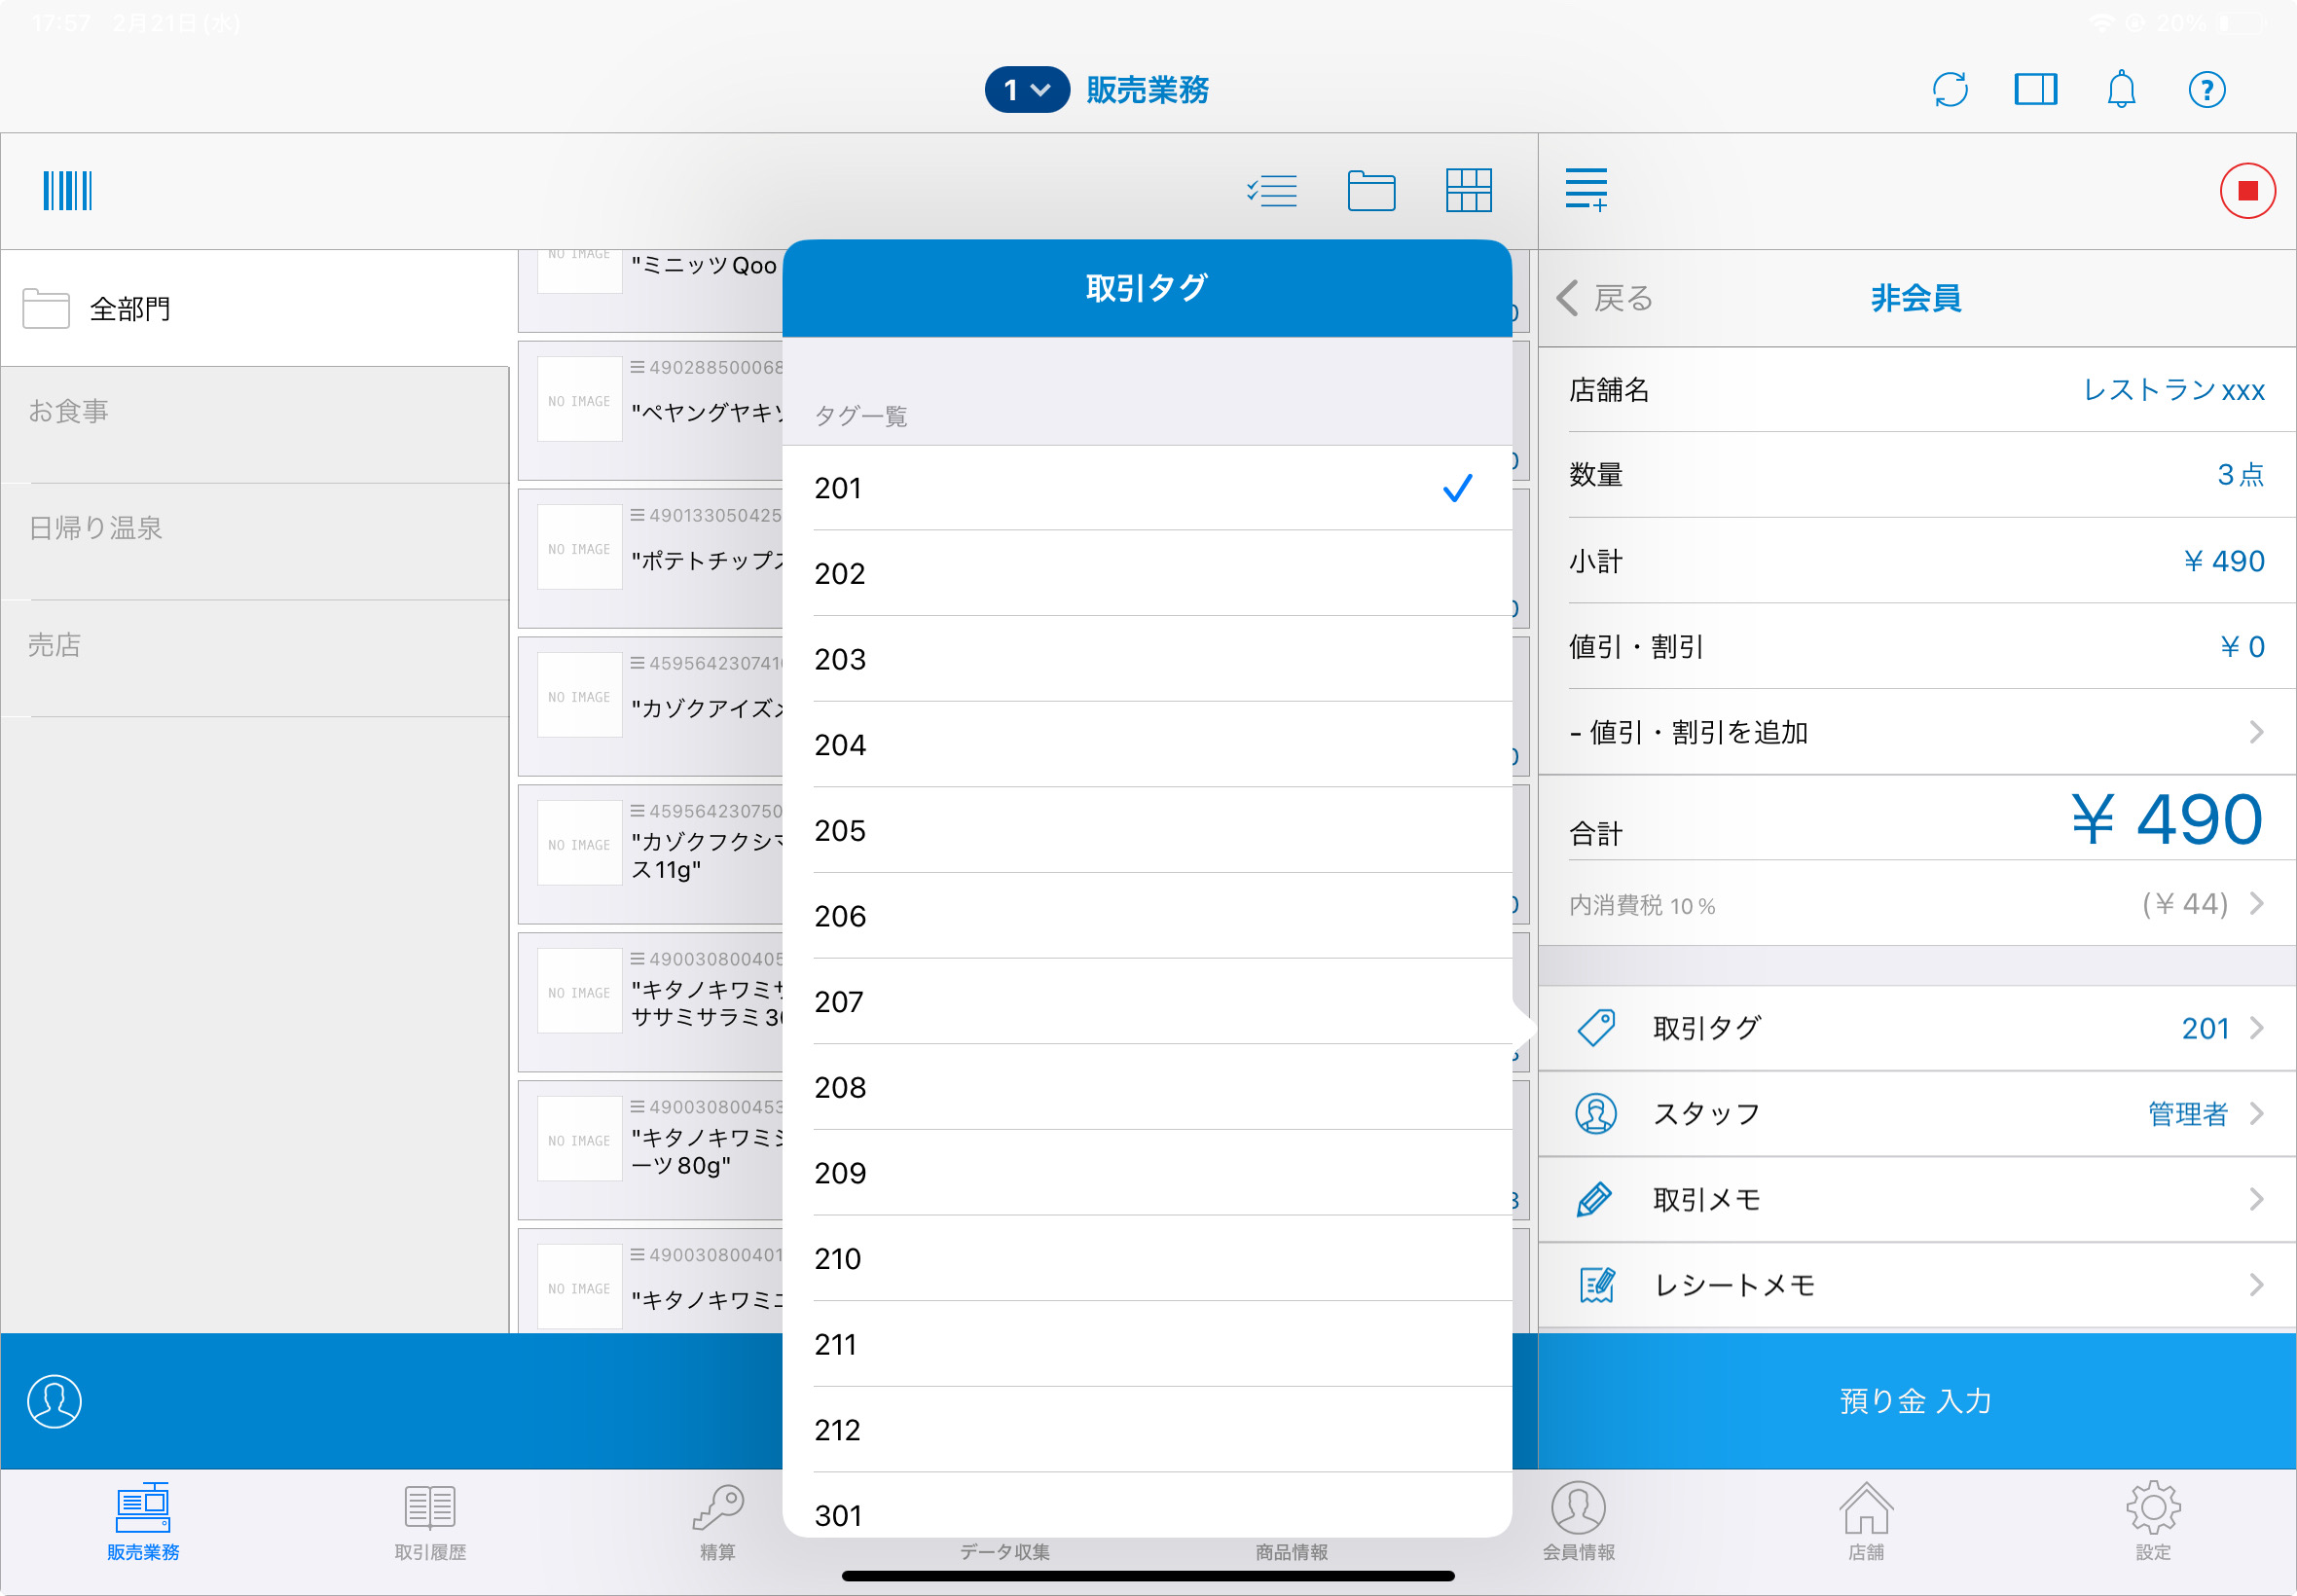Viewport: 2297px width, 1596px height.
Task: Go back with 戻る button
Action: click(x=1605, y=298)
